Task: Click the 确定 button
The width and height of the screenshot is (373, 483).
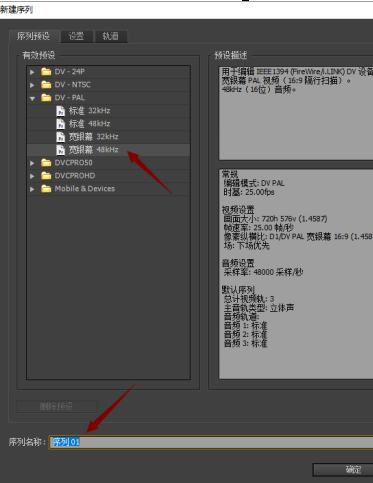Action: point(343,470)
